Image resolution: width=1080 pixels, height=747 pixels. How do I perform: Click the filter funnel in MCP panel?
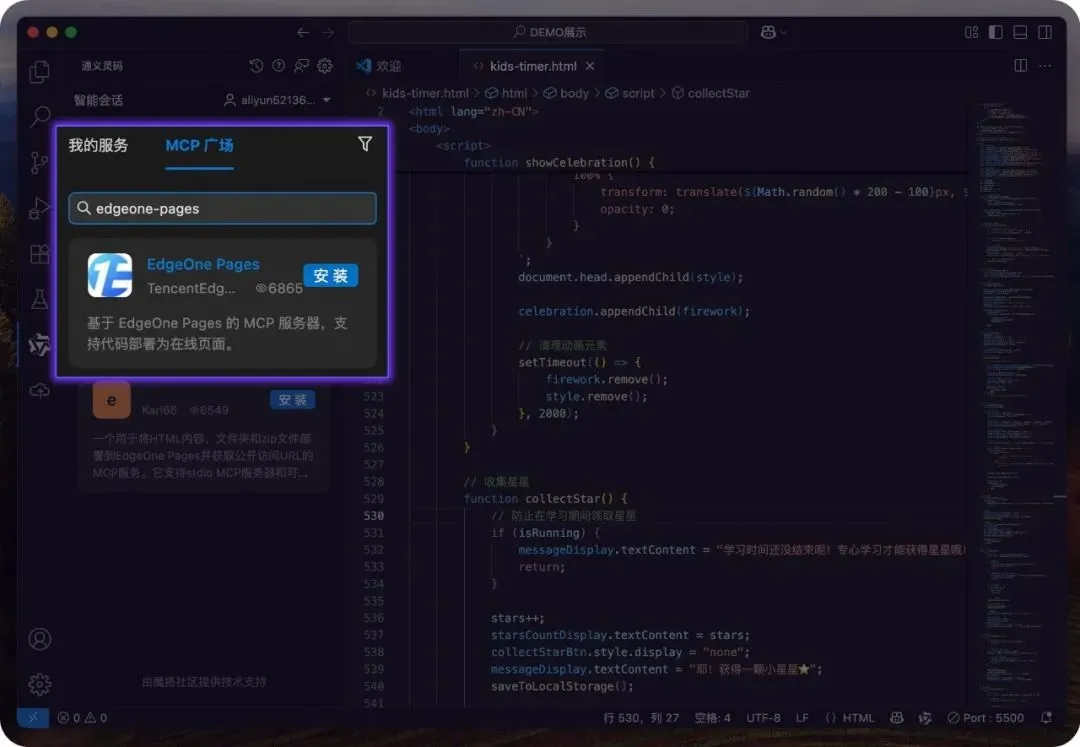coord(365,144)
